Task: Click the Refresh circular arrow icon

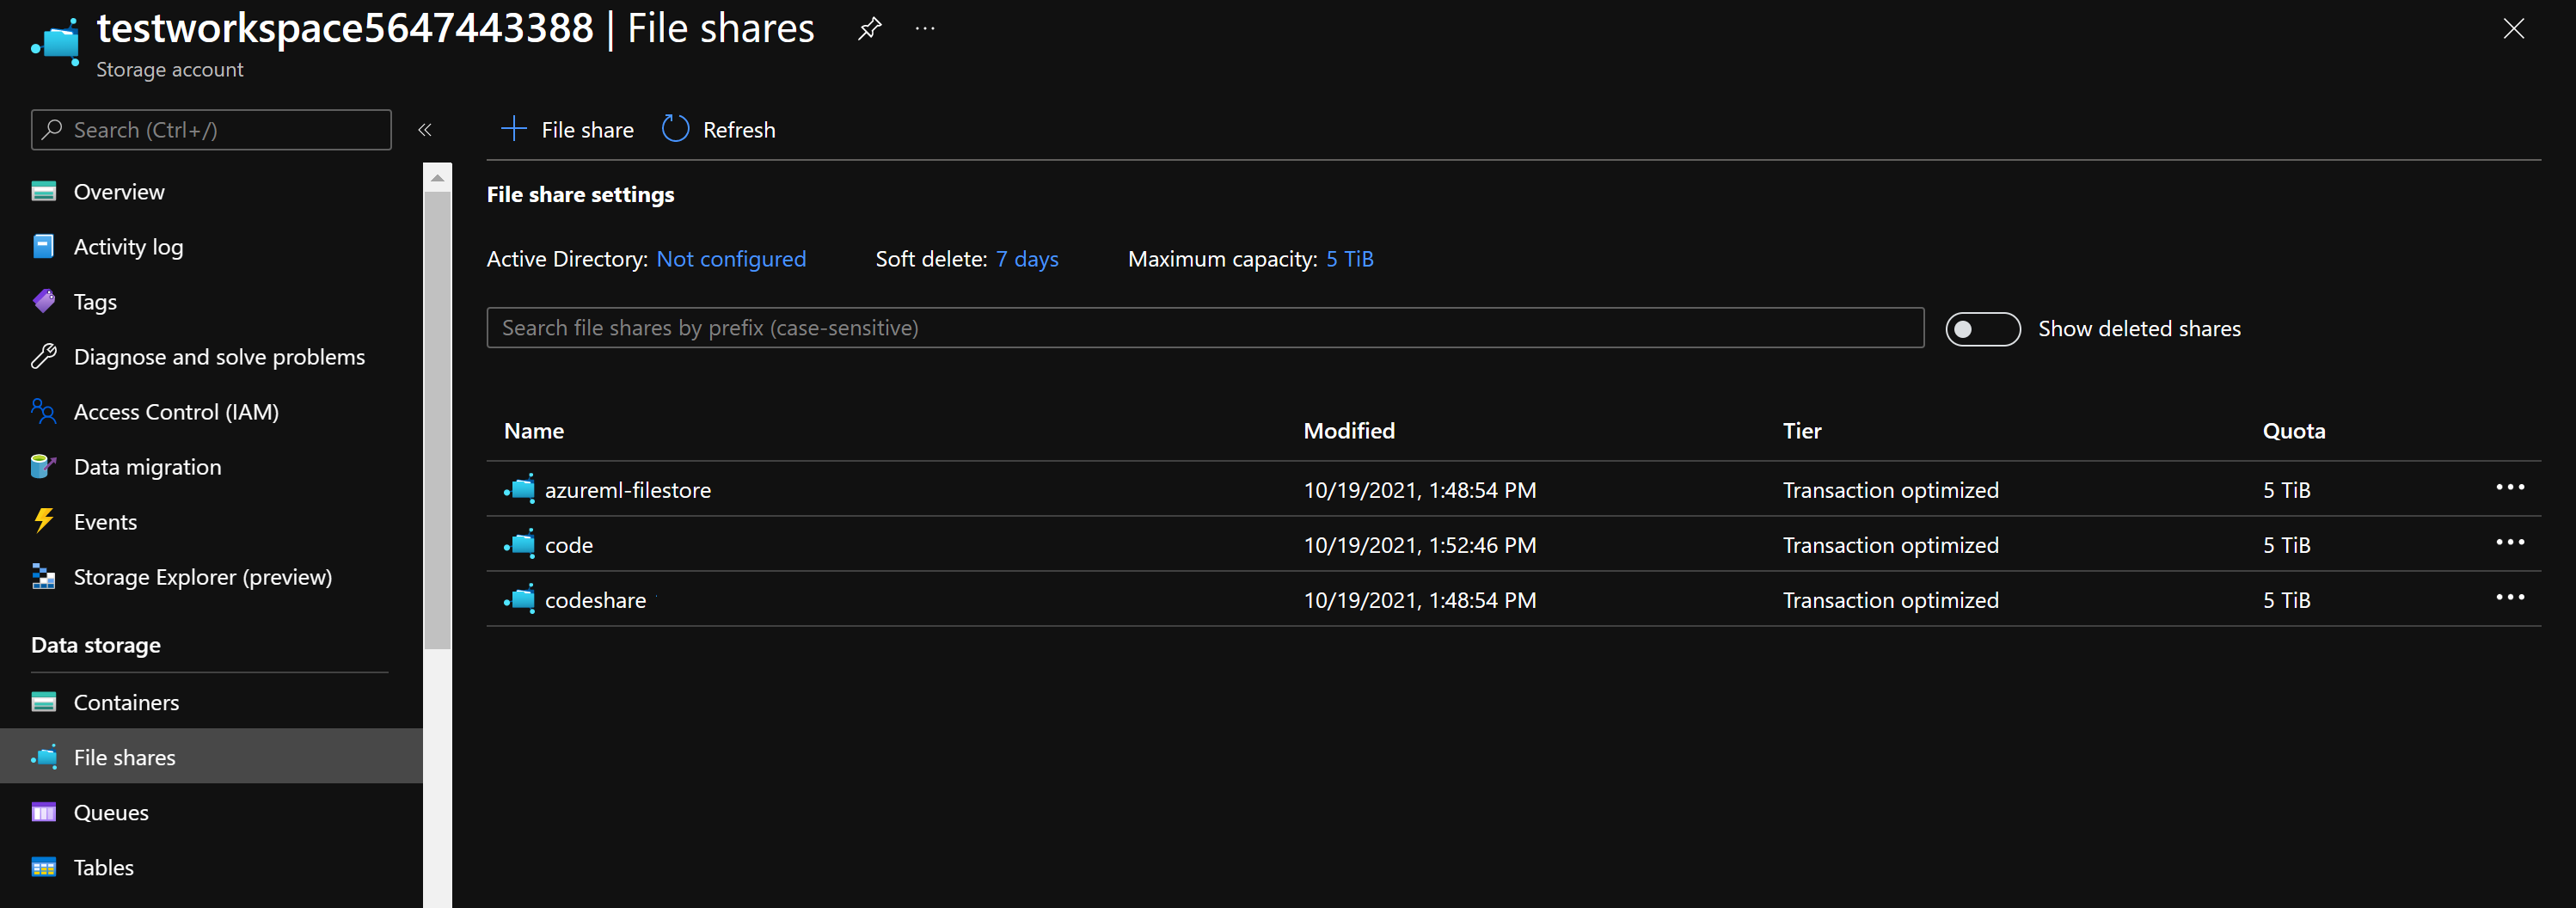Action: point(676,129)
